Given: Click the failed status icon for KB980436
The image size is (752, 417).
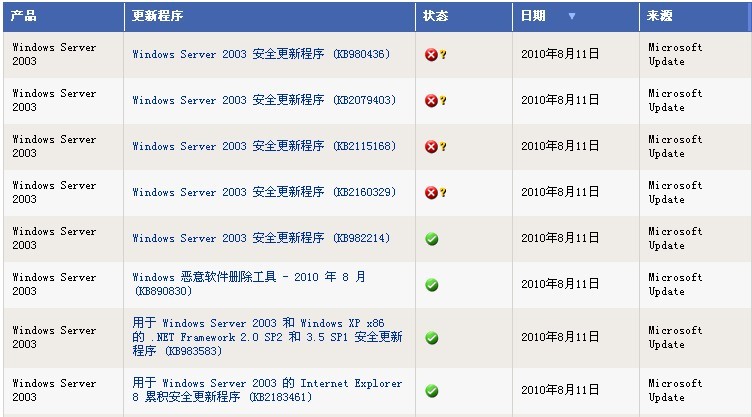Looking at the screenshot, I should [x=431, y=55].
